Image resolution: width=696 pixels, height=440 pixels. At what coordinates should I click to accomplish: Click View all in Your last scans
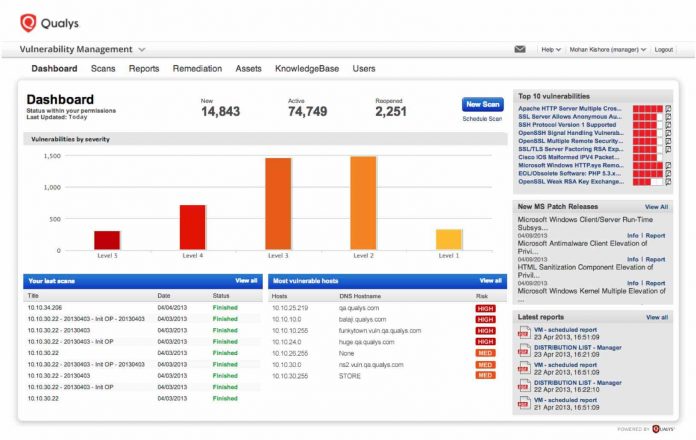point(246,281)
